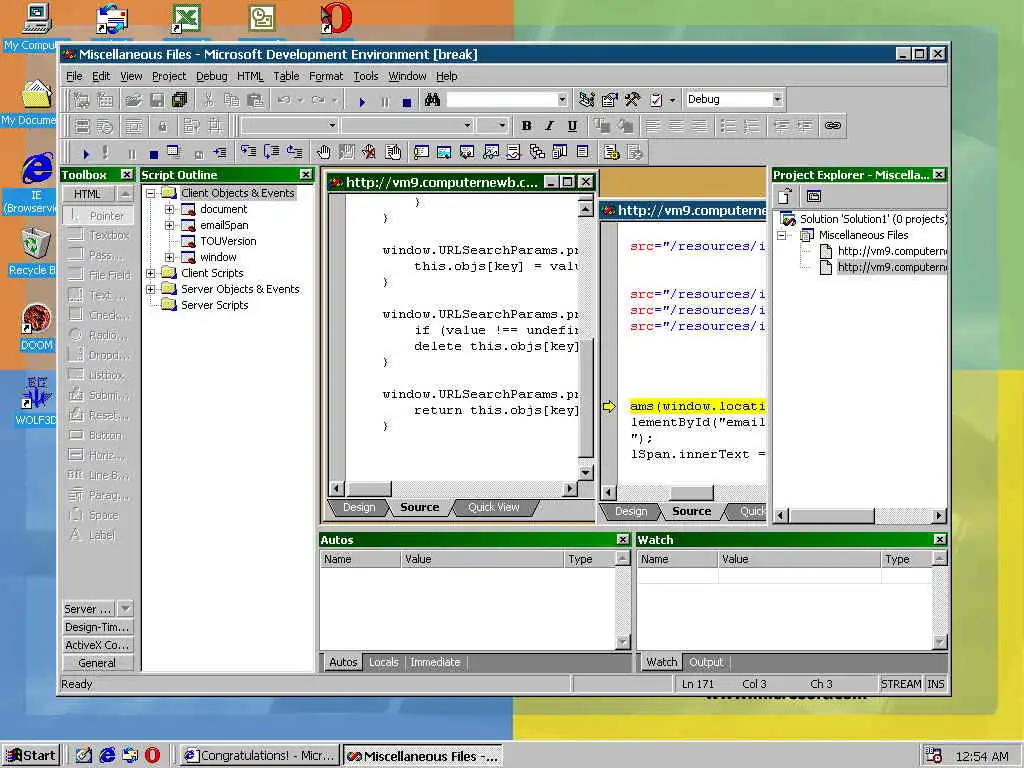
Task: Open the Find combo box dropdown arrow
Action: 562,99
